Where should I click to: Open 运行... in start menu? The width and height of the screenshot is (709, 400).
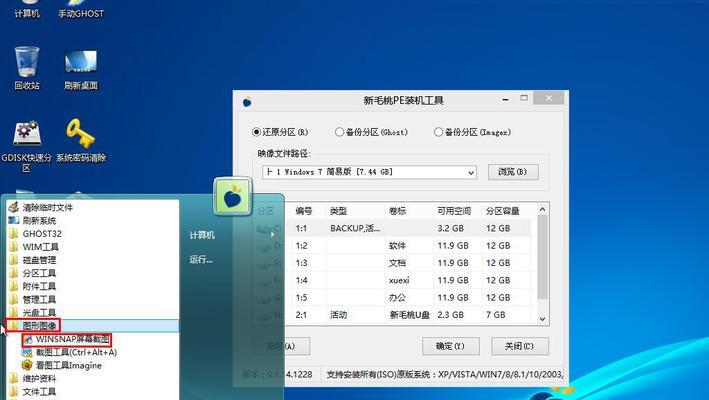[x=201, y=259]
